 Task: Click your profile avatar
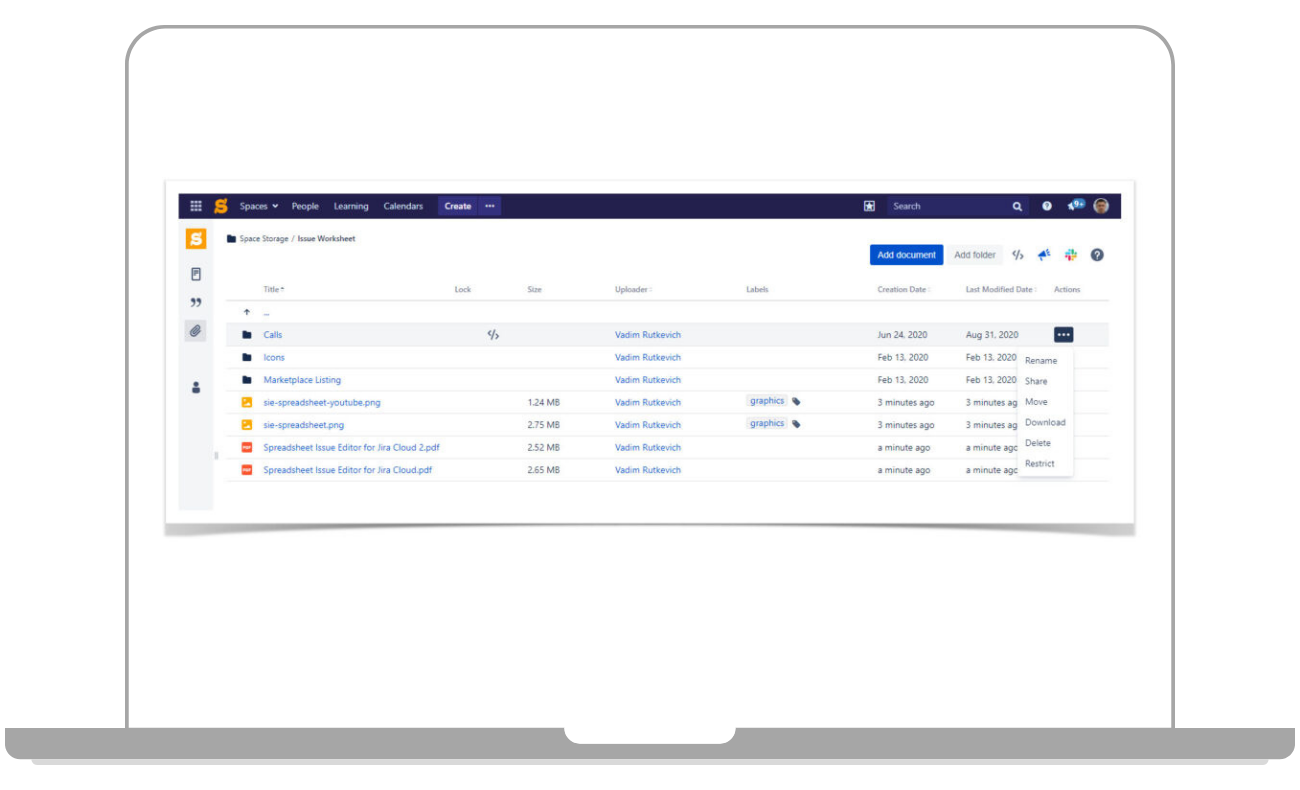click(x=1100, y=206)
